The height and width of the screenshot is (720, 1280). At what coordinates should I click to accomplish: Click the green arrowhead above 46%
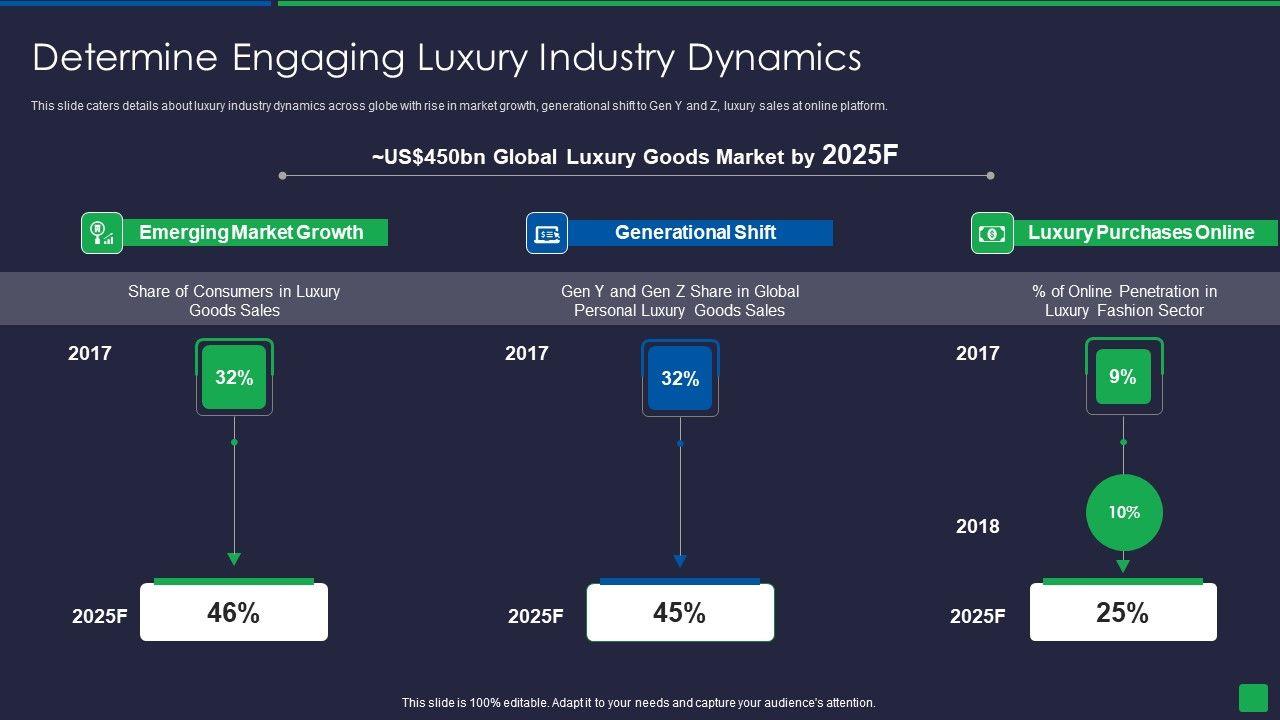coord(234,559)
